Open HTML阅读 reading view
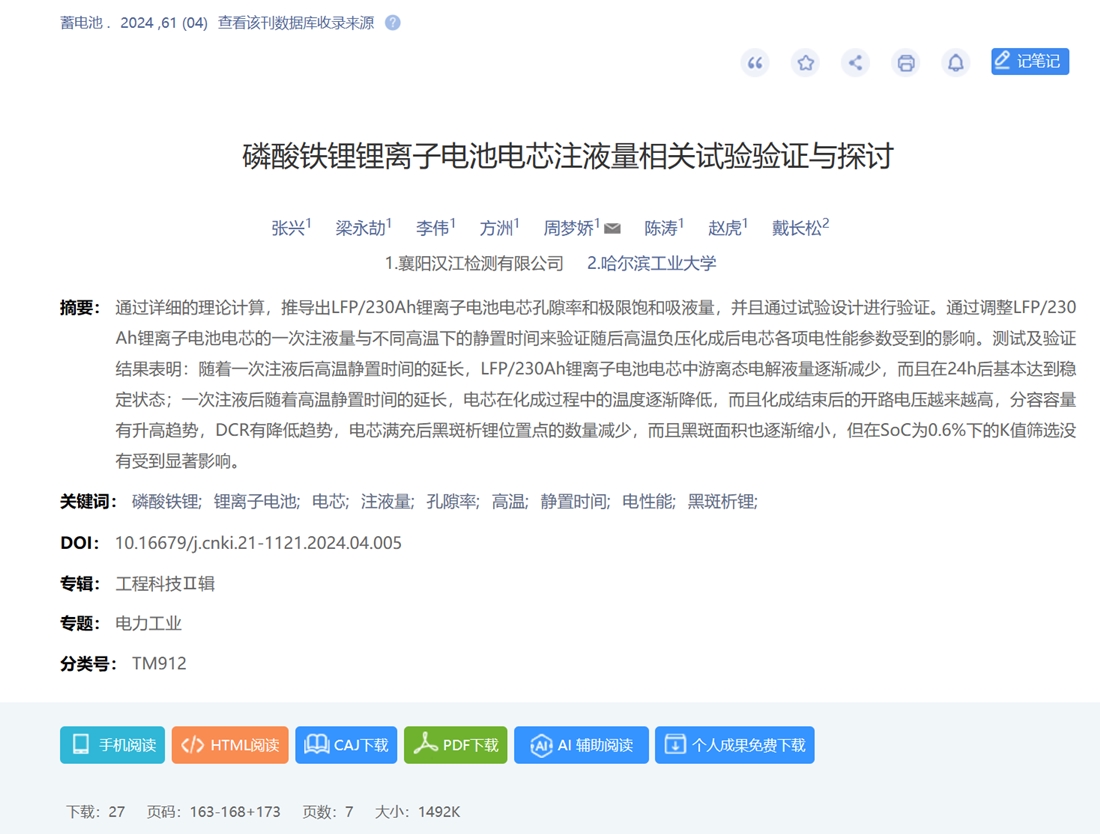 (230, 744)
